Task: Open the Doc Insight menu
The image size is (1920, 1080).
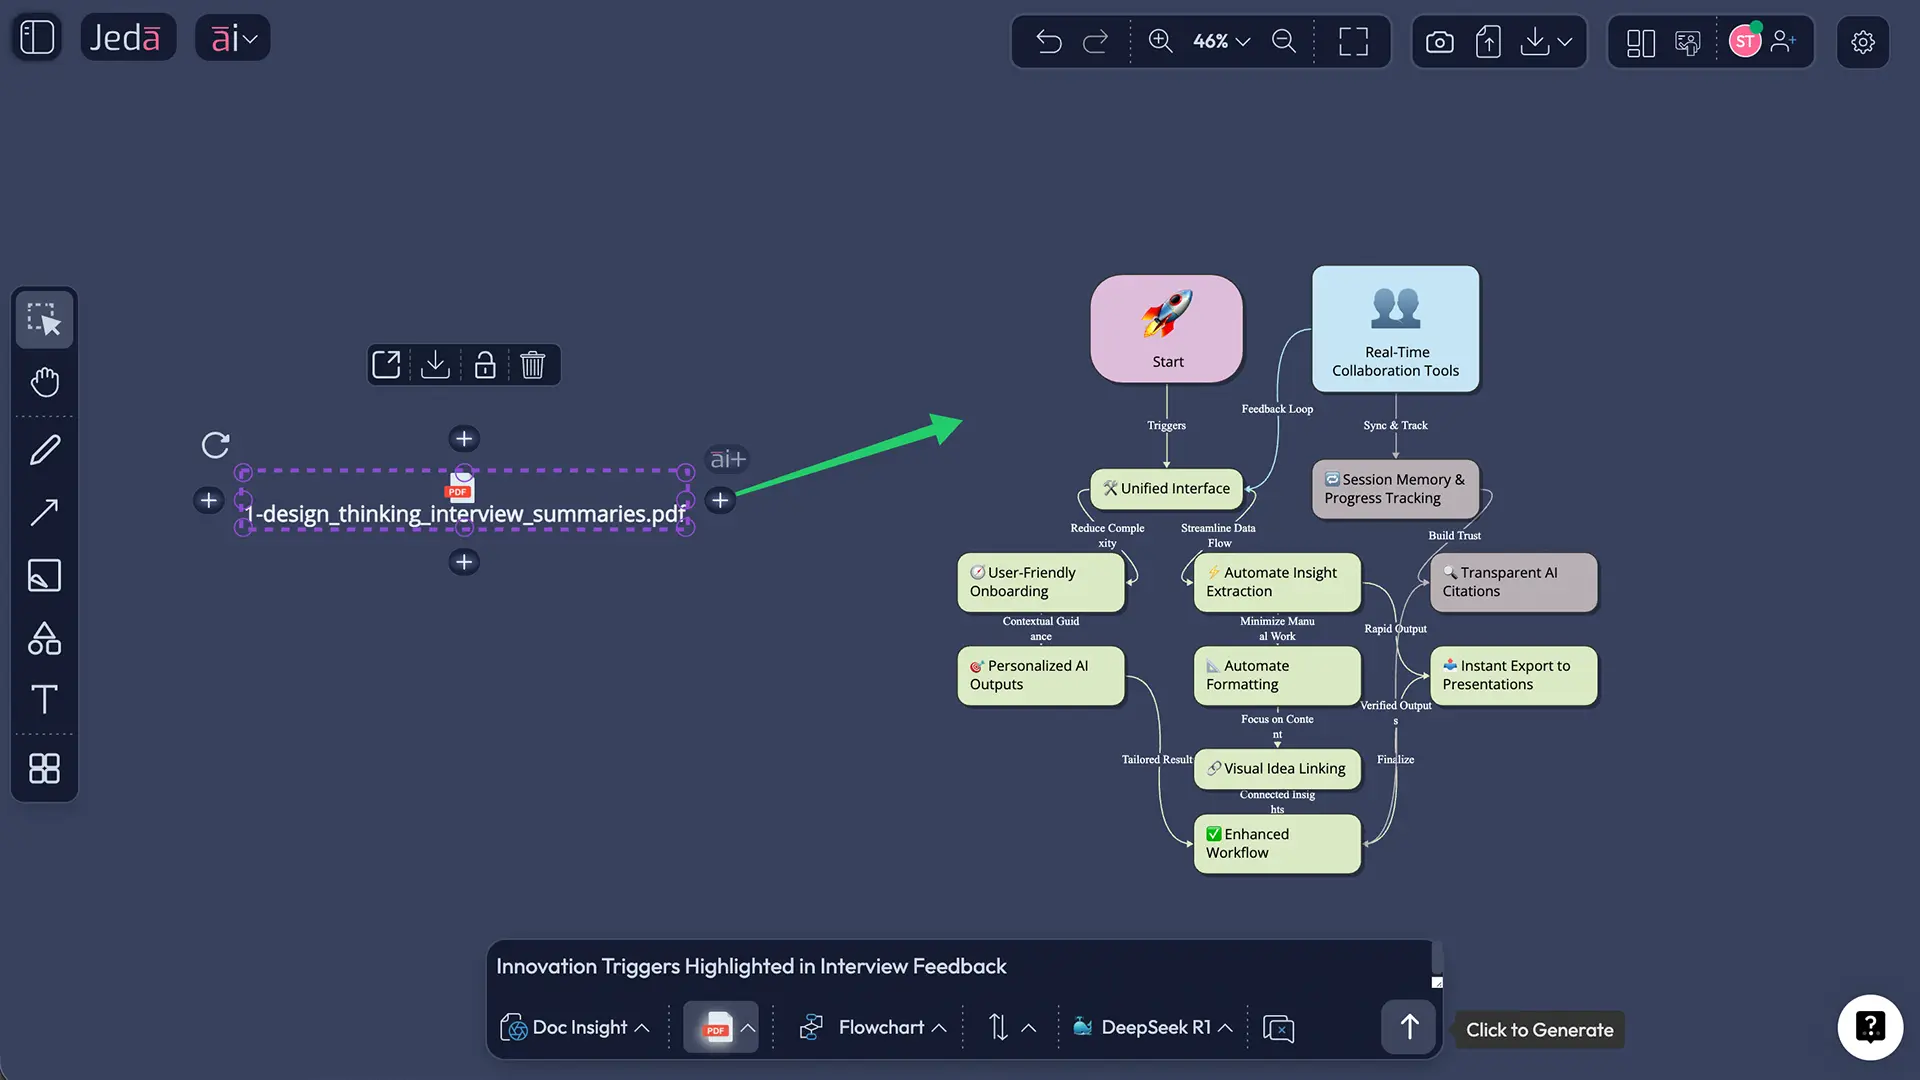Action: coord(575,1027)
